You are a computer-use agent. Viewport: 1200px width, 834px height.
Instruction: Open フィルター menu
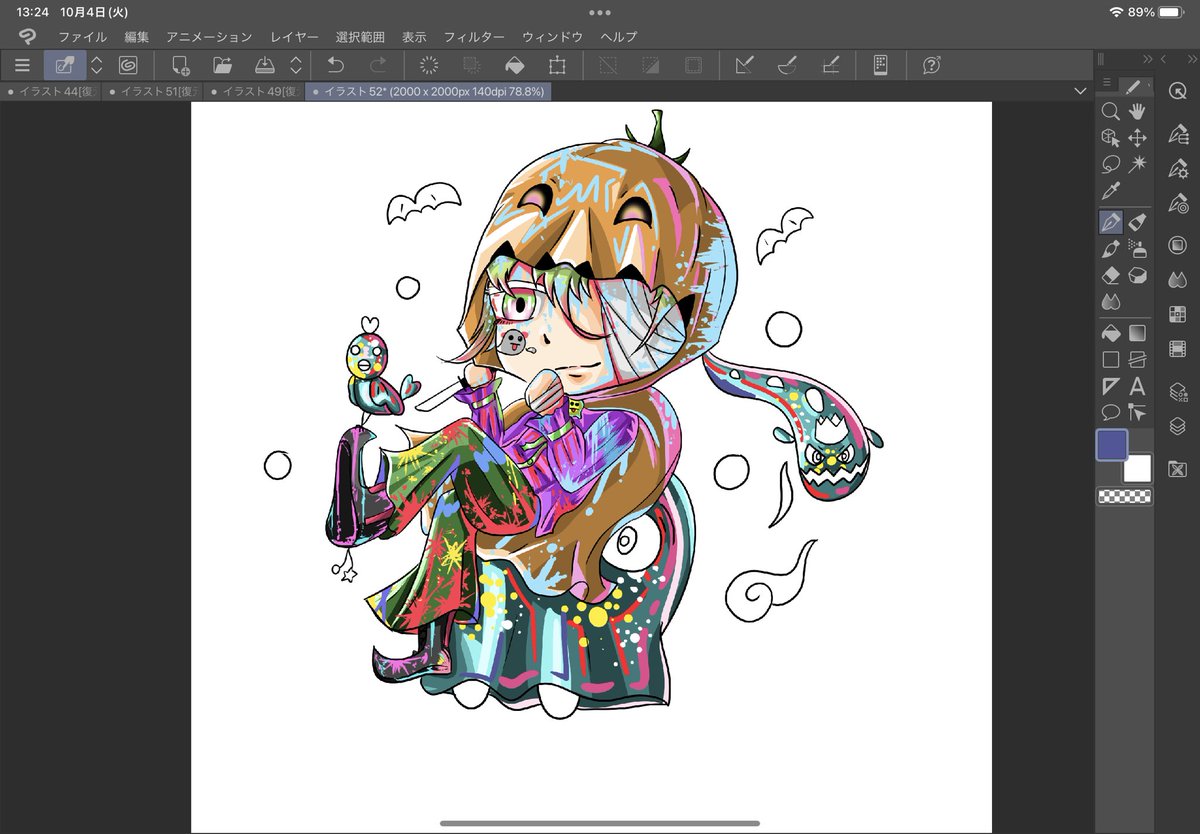pos(474,37)
